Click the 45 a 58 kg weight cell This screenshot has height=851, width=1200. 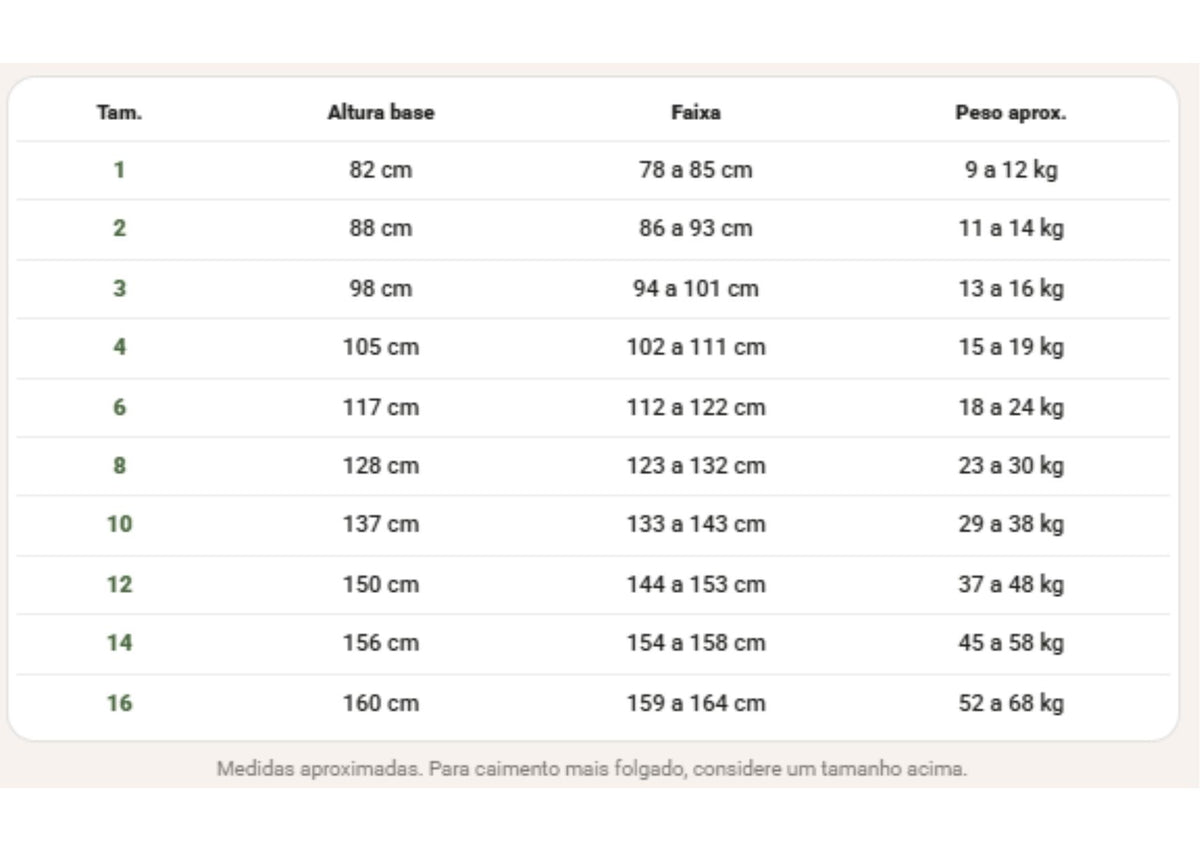pos(1011,643)
